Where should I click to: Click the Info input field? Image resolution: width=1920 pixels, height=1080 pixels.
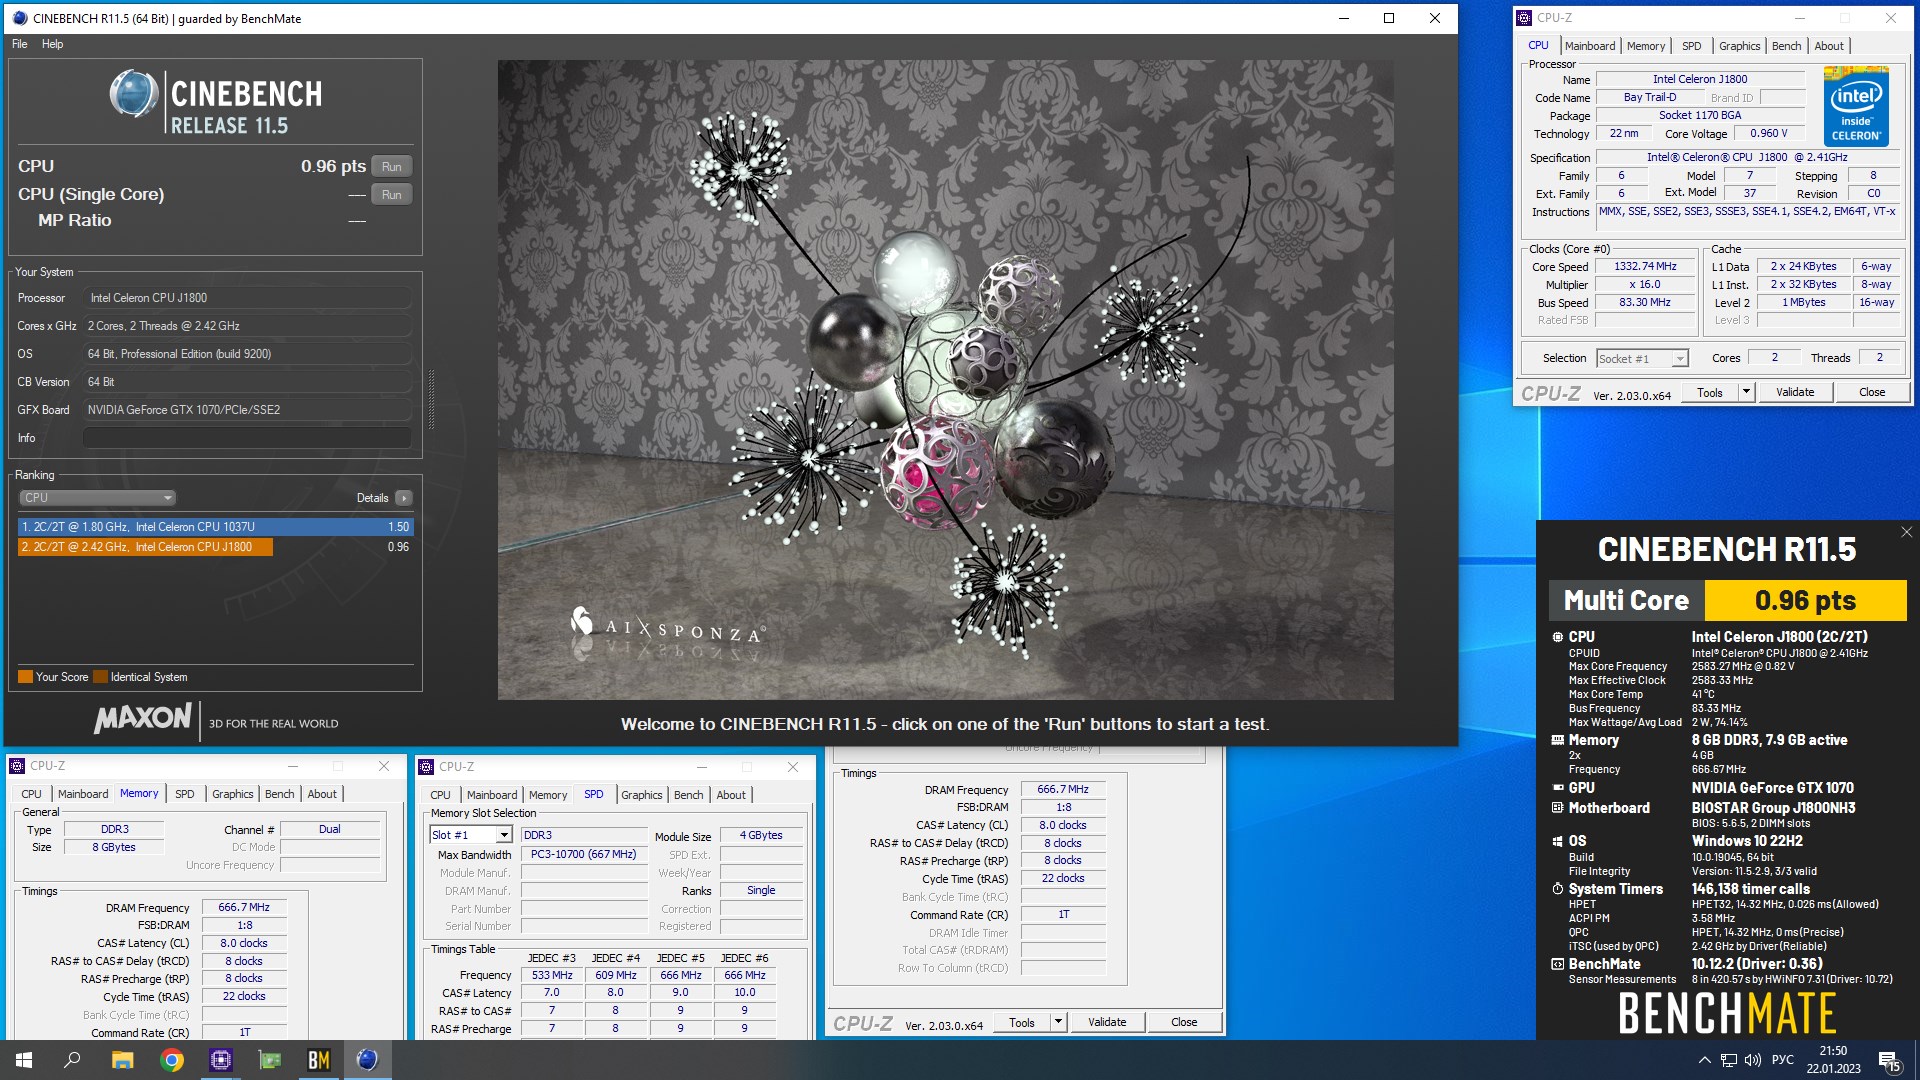point(247,438)
